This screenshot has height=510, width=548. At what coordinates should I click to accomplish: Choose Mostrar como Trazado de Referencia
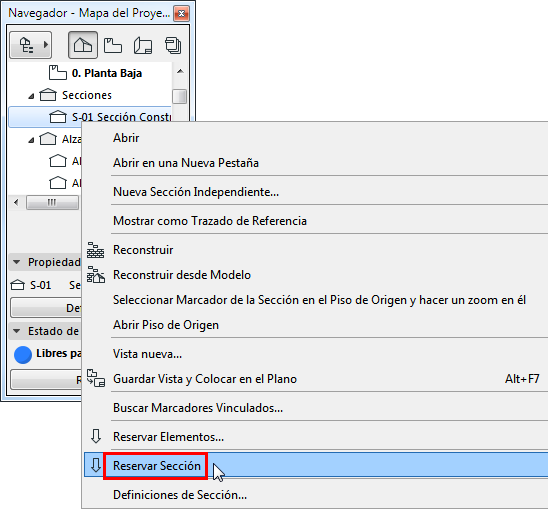coord(210,221)
